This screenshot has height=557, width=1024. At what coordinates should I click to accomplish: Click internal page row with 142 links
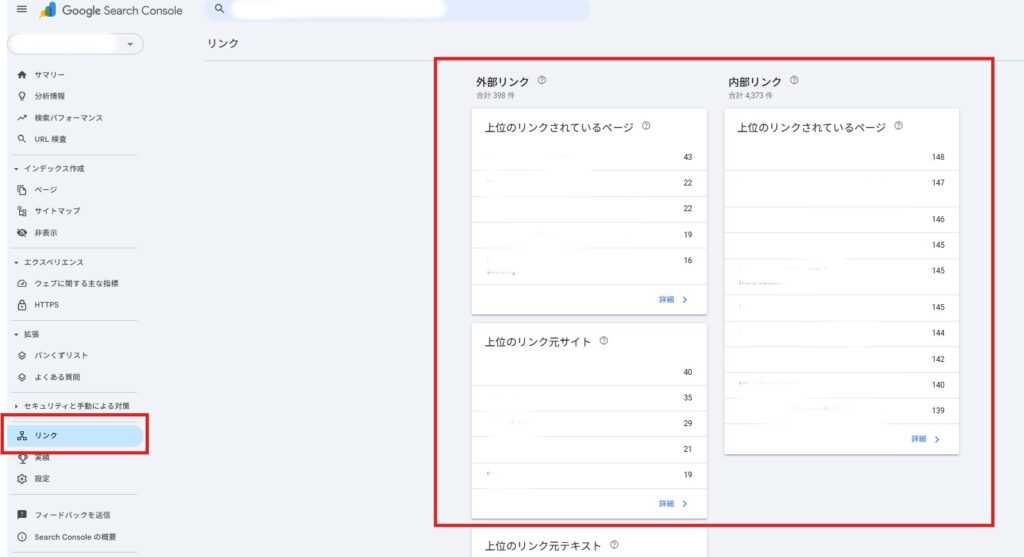tap(841, 359)
